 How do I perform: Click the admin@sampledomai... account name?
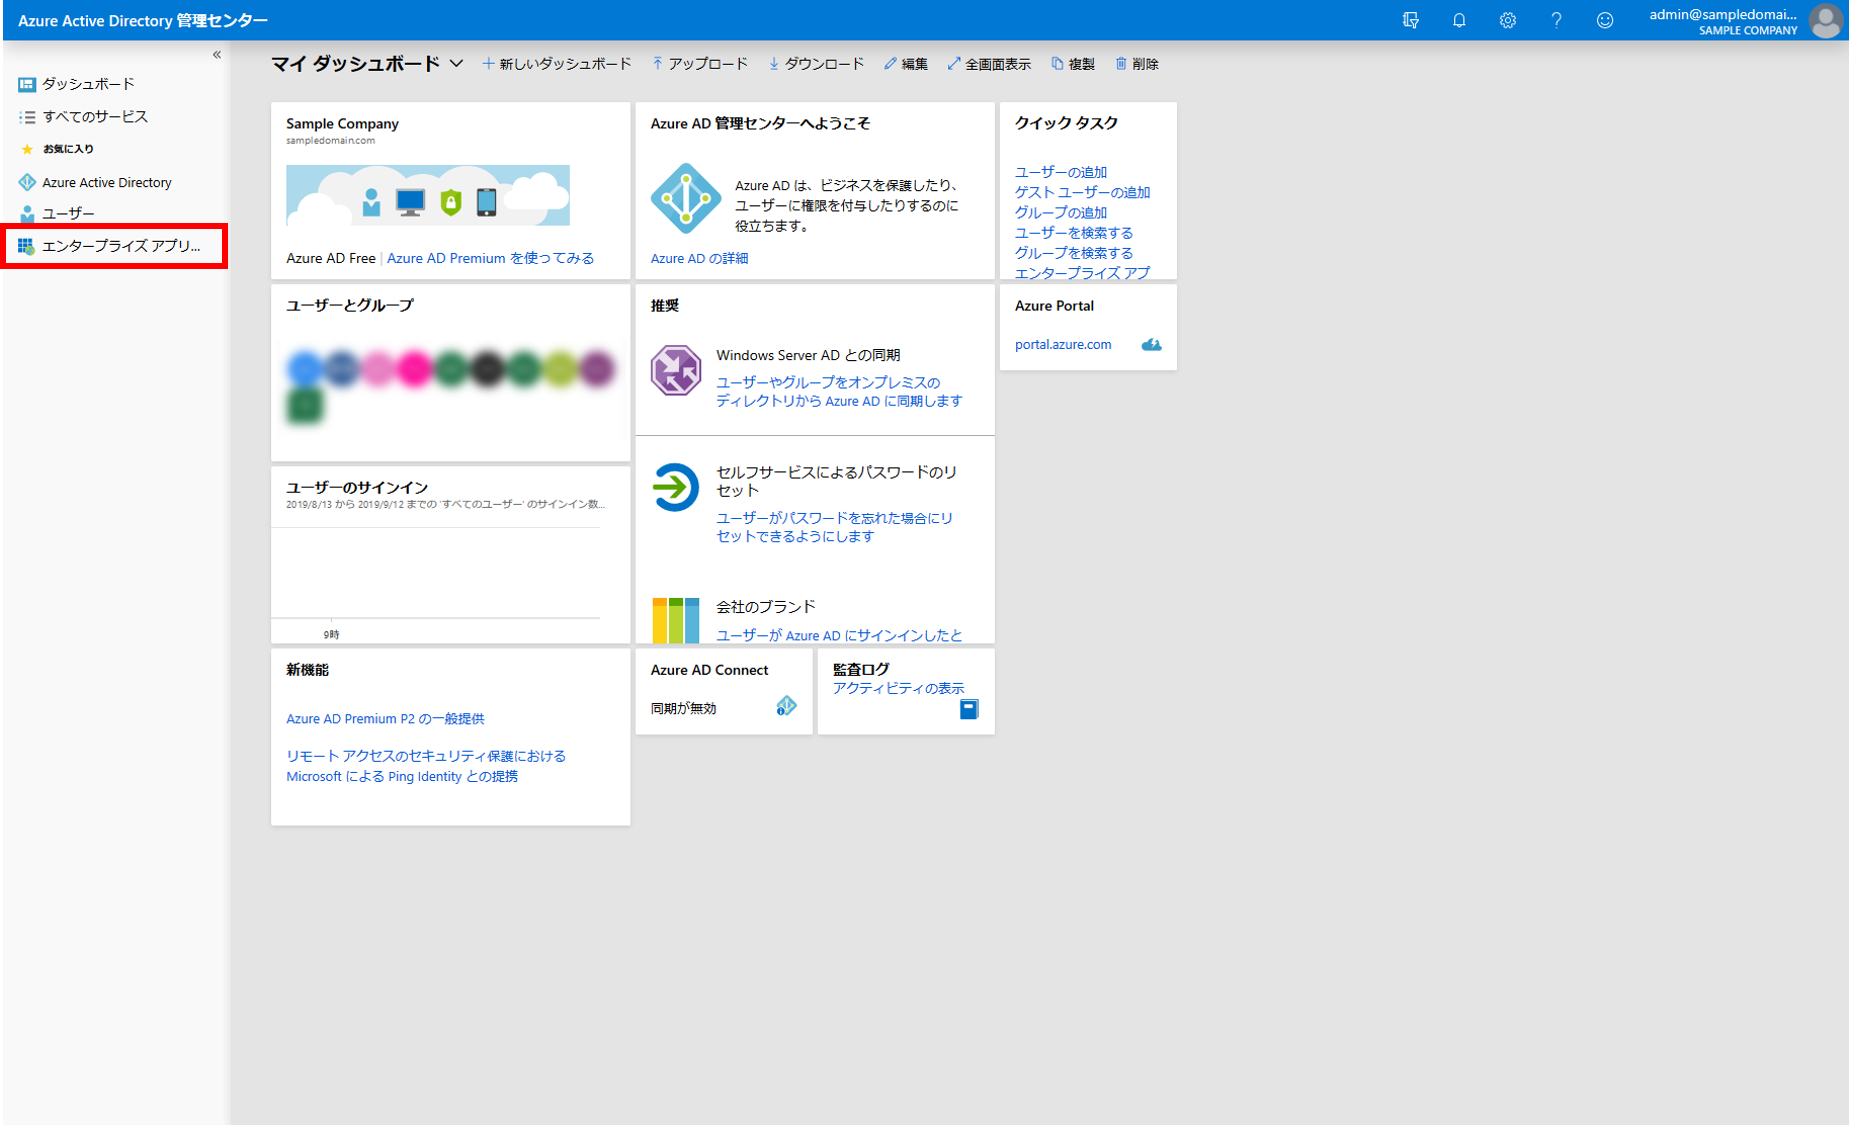(1723, 14)
